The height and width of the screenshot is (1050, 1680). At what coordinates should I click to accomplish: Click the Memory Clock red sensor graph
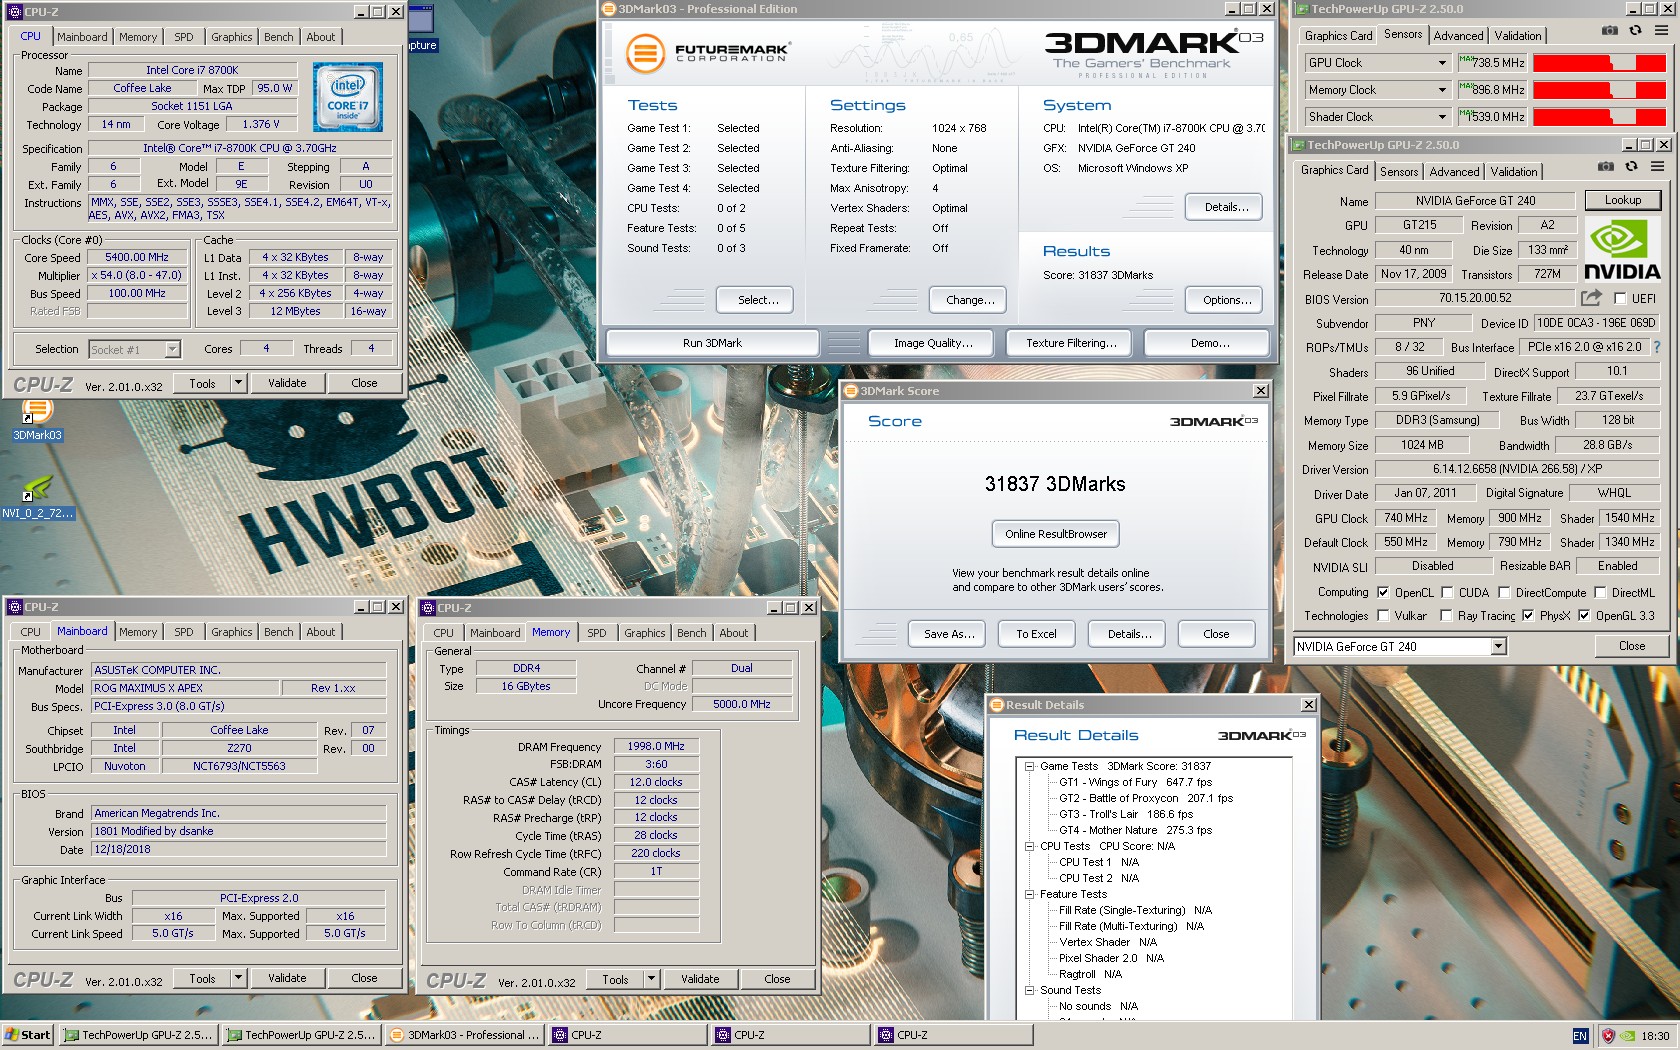point(1598,90)
